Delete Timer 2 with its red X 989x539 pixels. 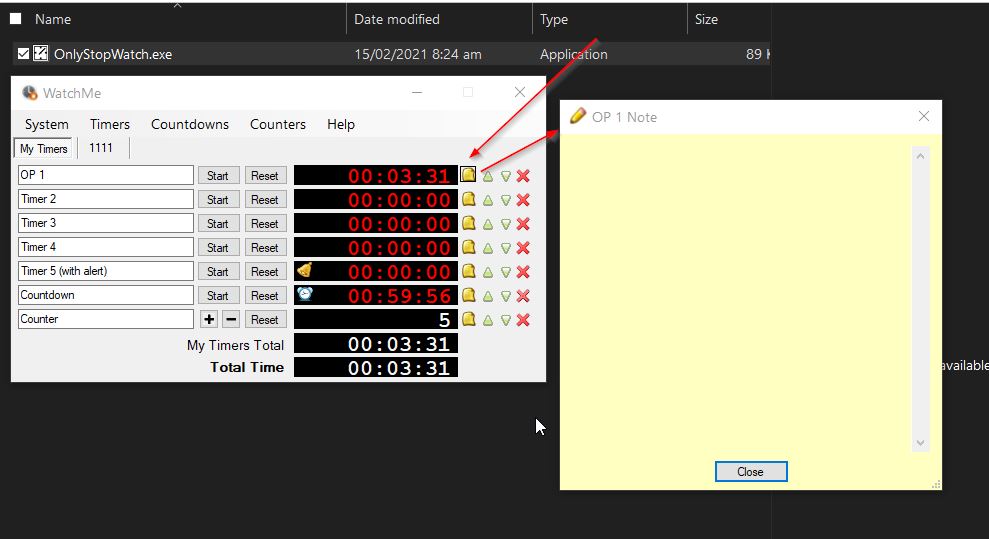pos(523,200)
